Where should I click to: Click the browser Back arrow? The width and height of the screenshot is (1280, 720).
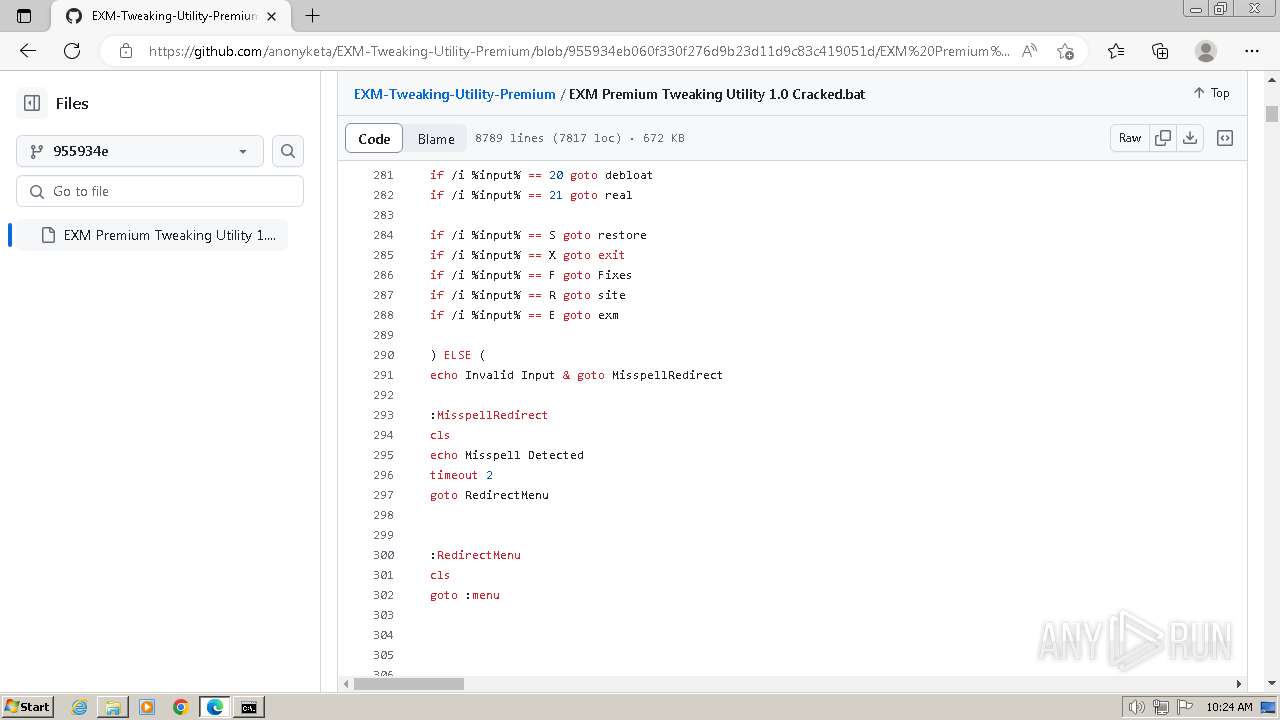(28, 51)
